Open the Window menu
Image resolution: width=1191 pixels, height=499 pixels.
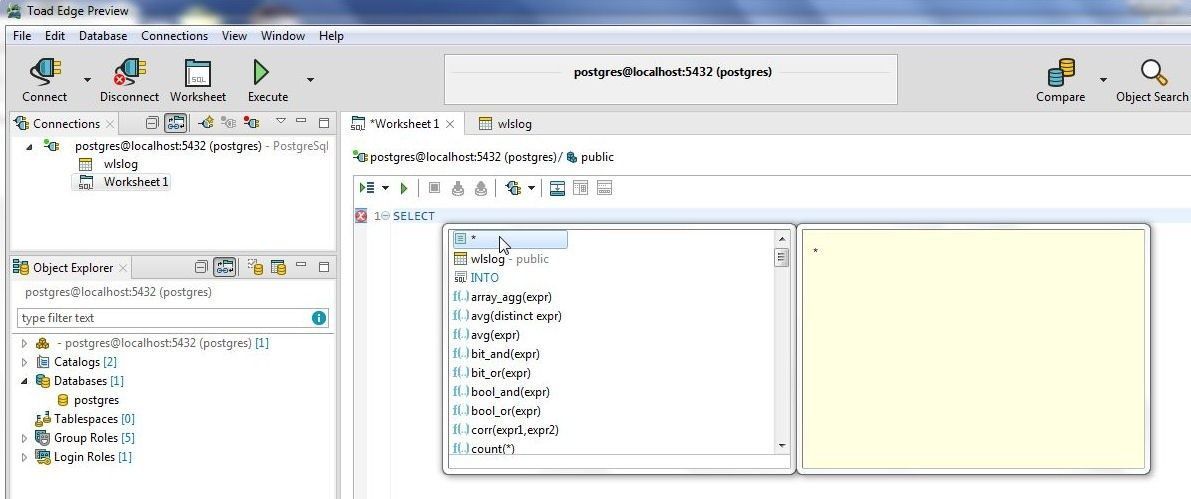point(283,36)
